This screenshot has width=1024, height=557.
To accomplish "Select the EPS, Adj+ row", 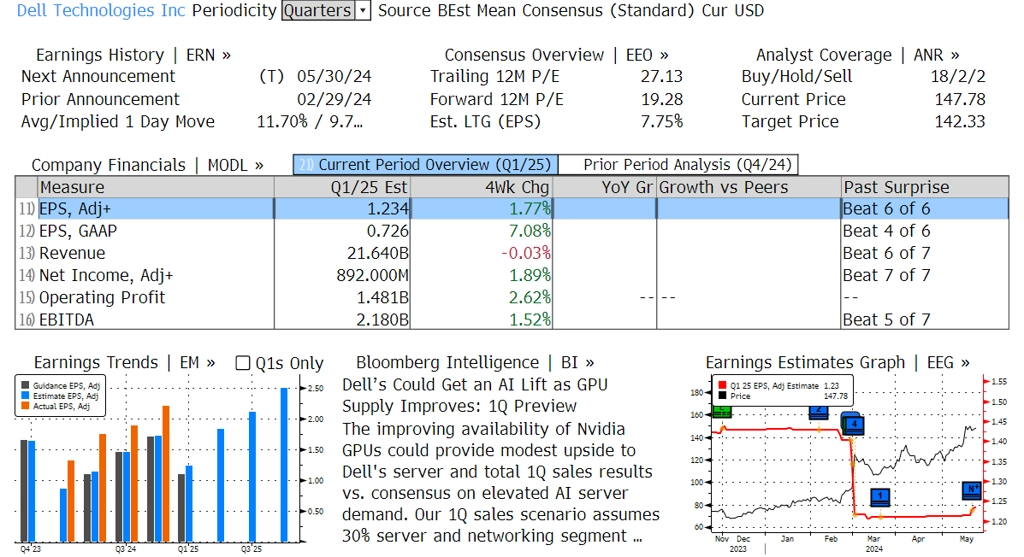I will coord(511,209).
